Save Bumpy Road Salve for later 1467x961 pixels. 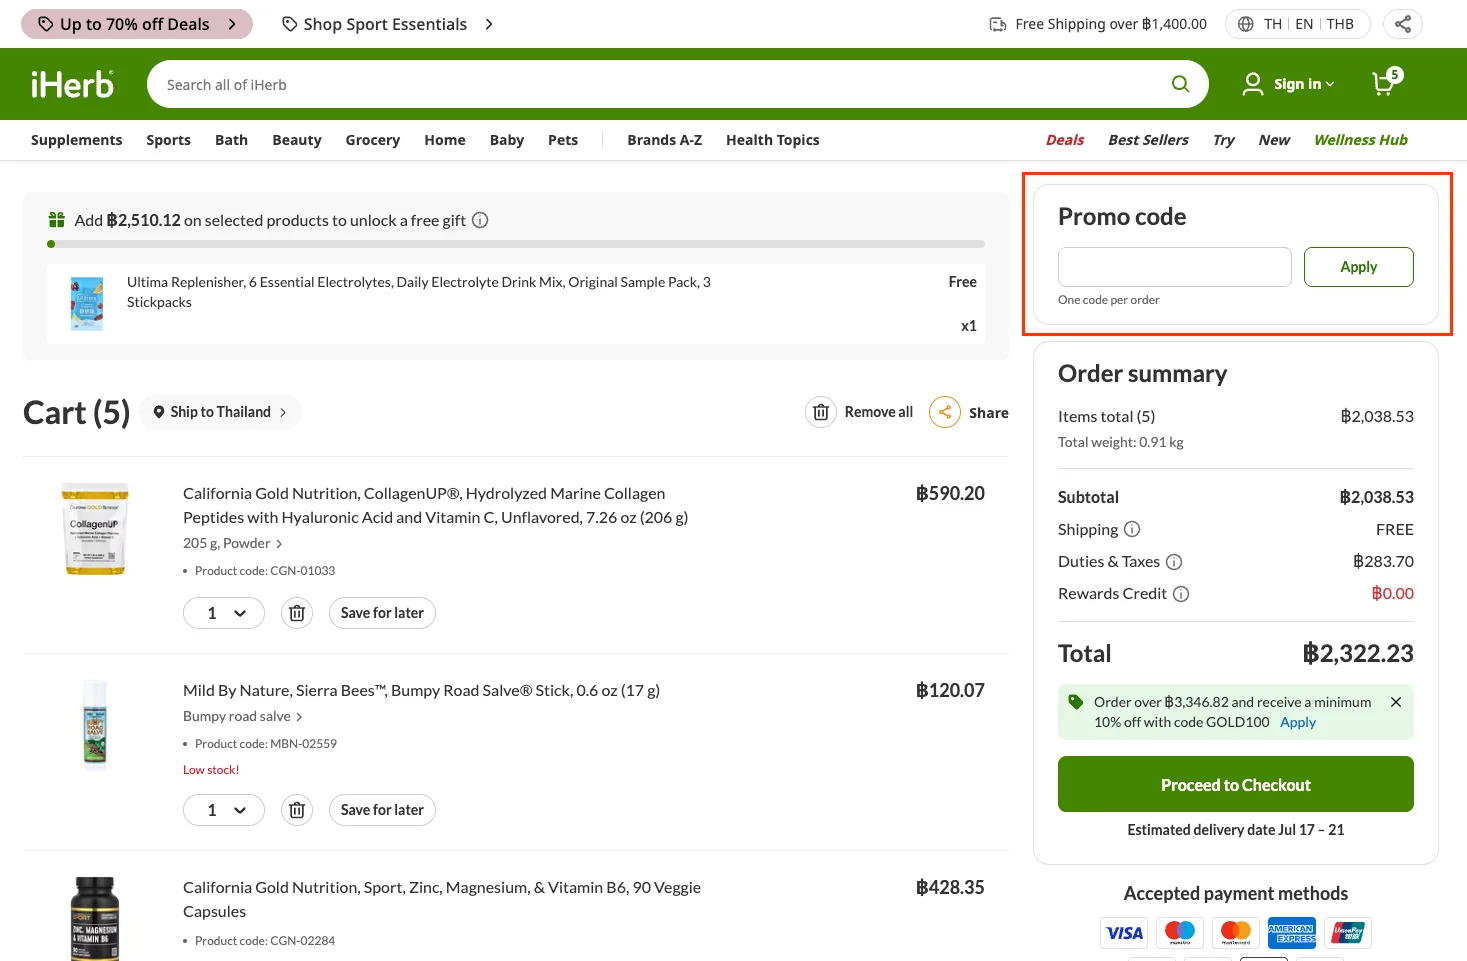click(x=382, y=810)
